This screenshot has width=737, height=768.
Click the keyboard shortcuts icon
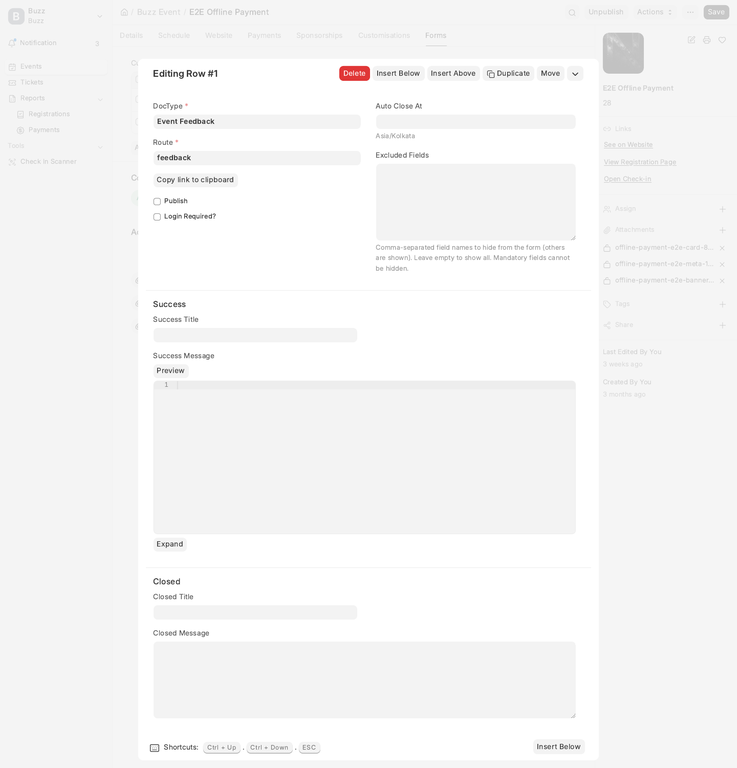(154, 747)
